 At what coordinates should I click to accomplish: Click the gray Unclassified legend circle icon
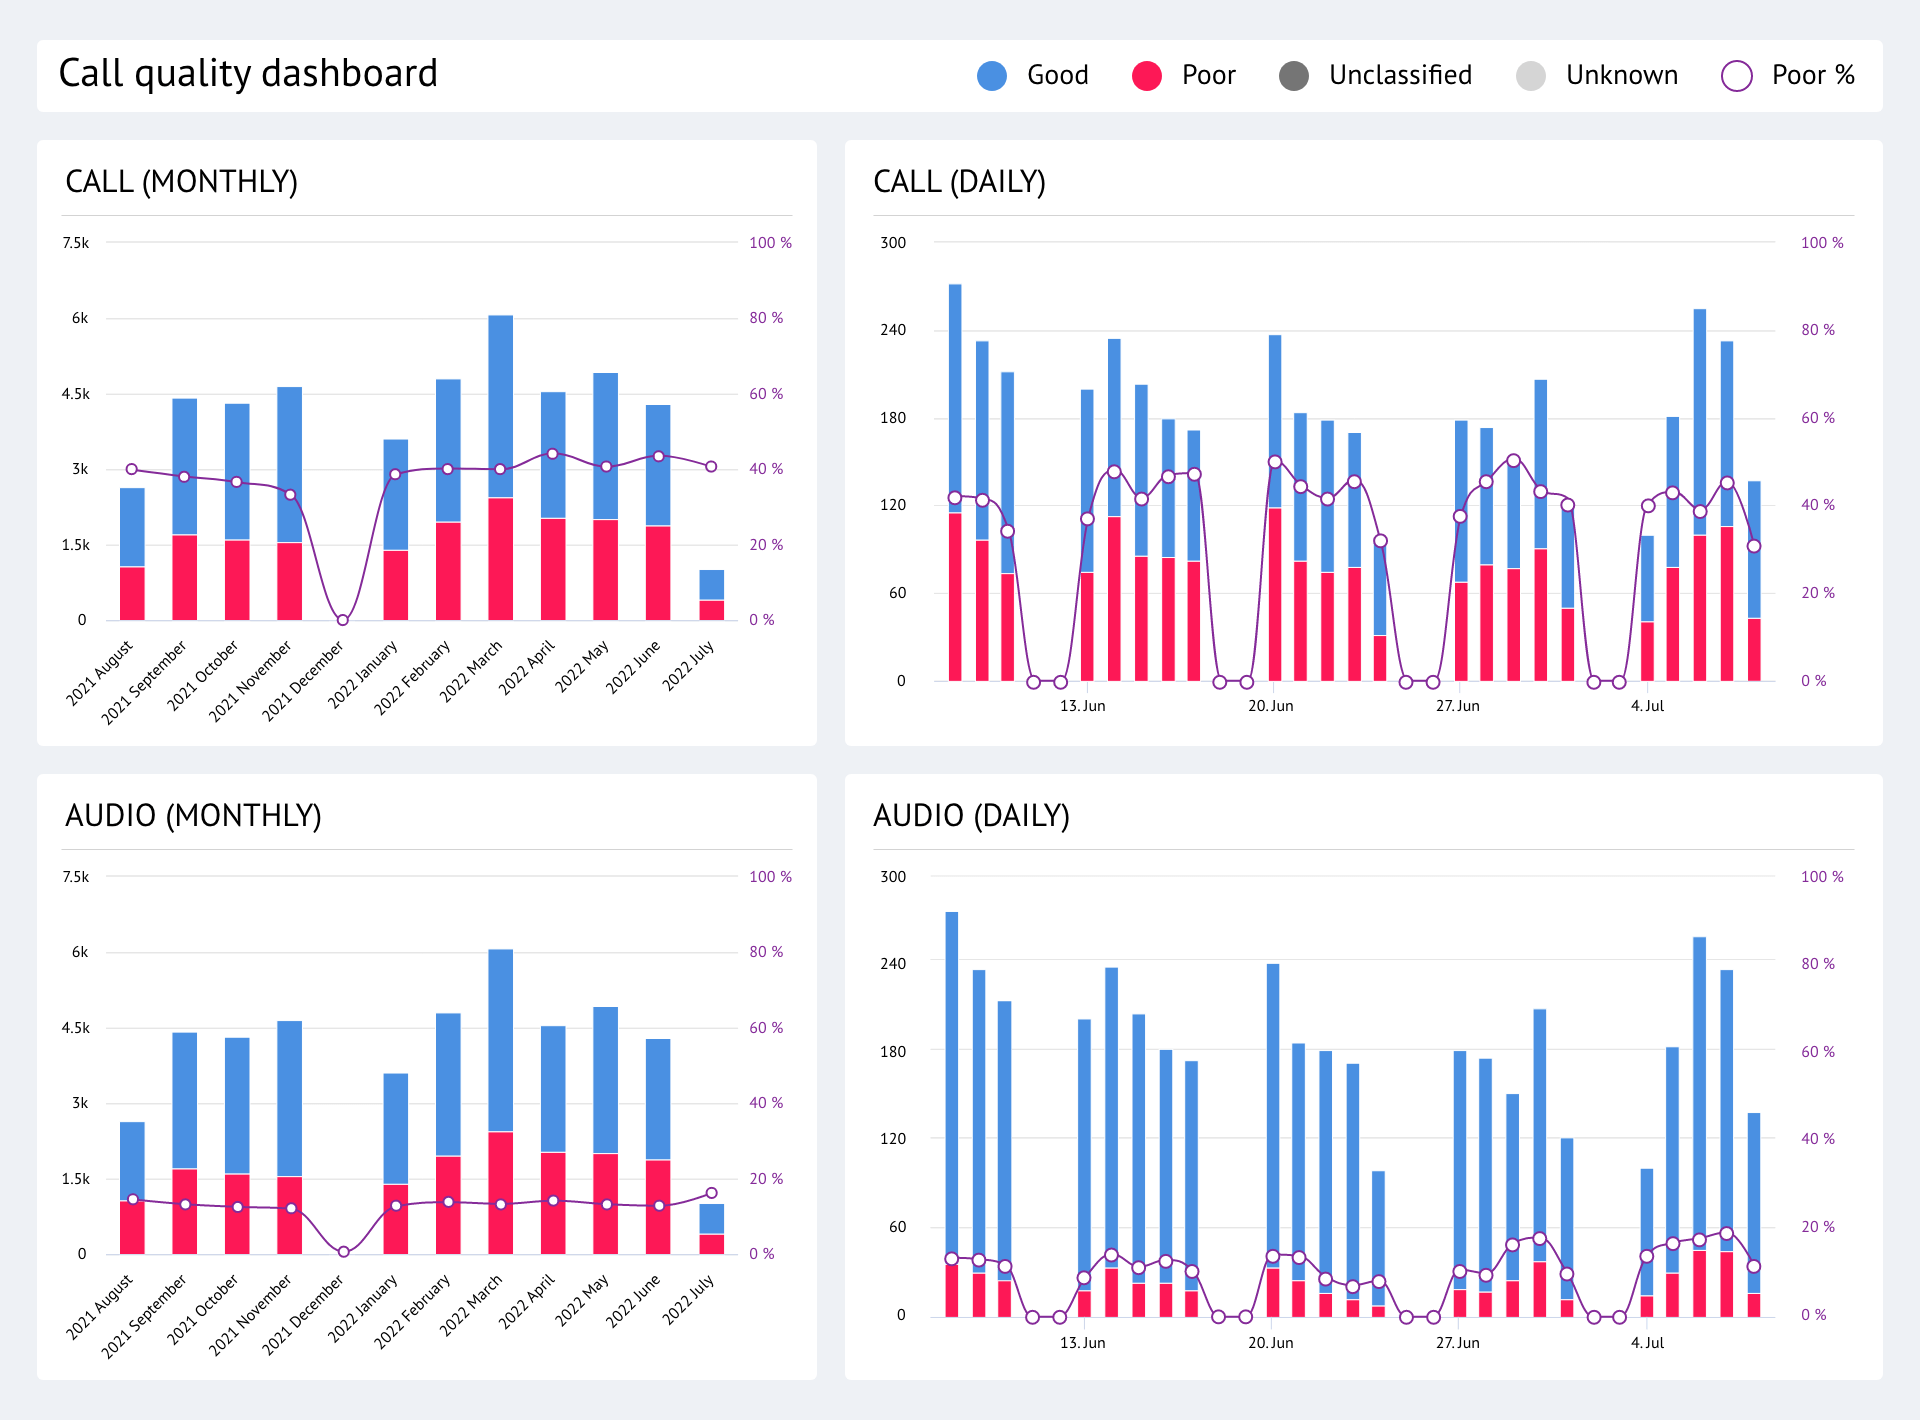point(1293,75)
